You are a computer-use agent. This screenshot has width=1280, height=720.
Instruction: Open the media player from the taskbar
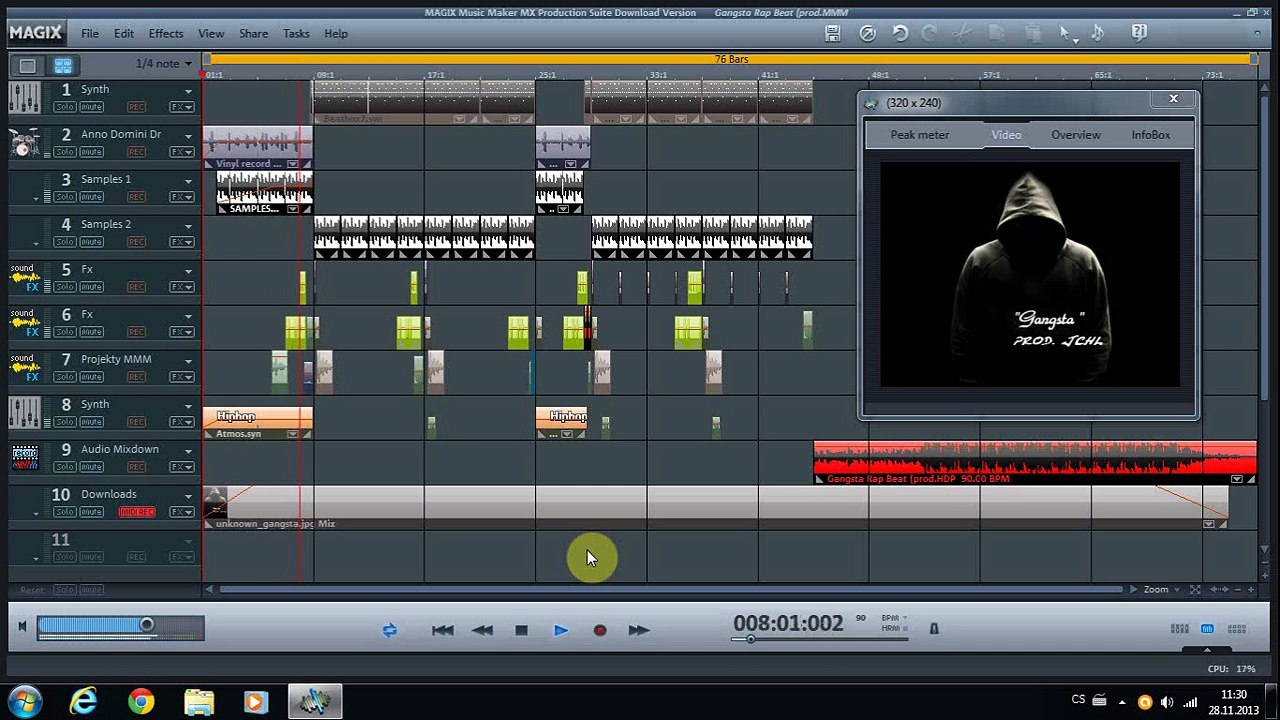256,702
